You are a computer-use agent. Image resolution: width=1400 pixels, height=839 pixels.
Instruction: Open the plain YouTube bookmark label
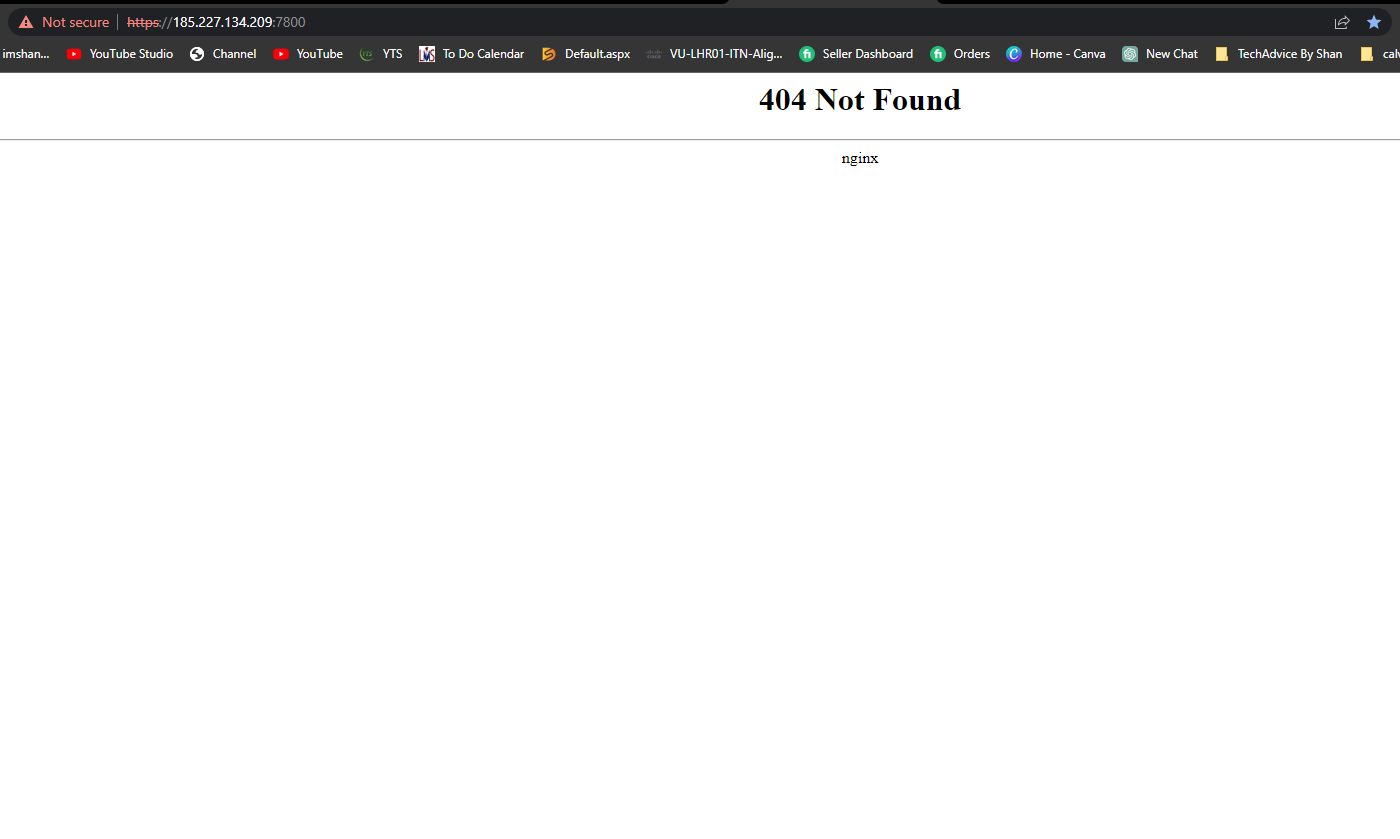pyautogui.click(x=320, y=54)
